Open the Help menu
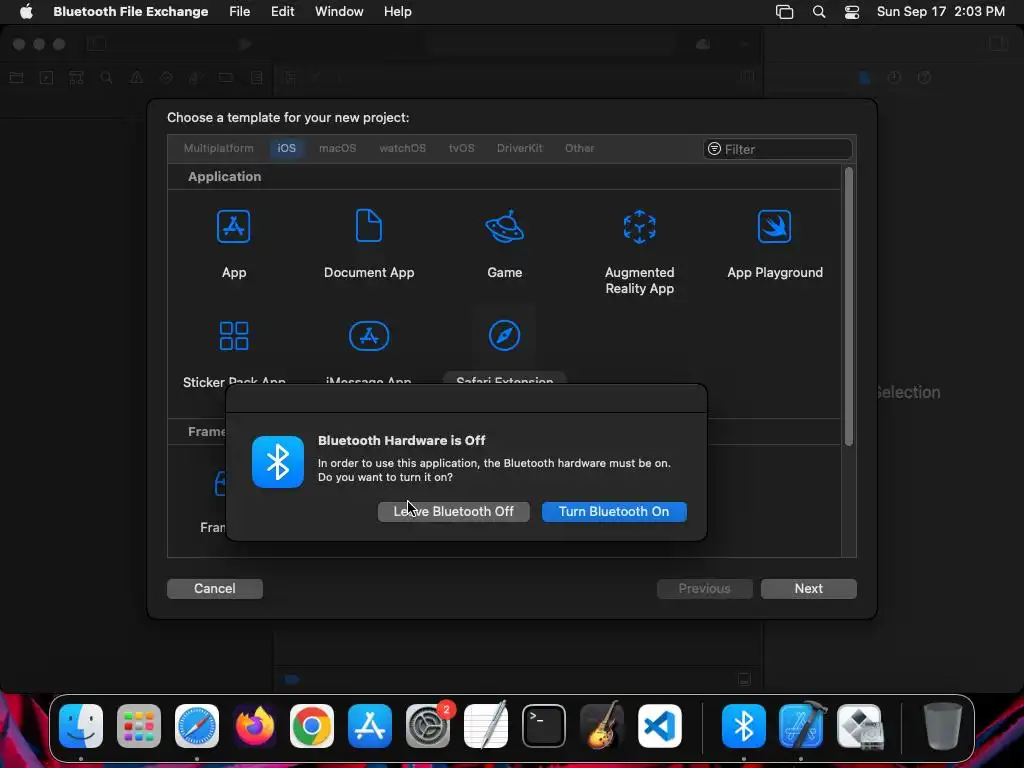This screenshot has width=1024, height=768. [x=398, y=12]
